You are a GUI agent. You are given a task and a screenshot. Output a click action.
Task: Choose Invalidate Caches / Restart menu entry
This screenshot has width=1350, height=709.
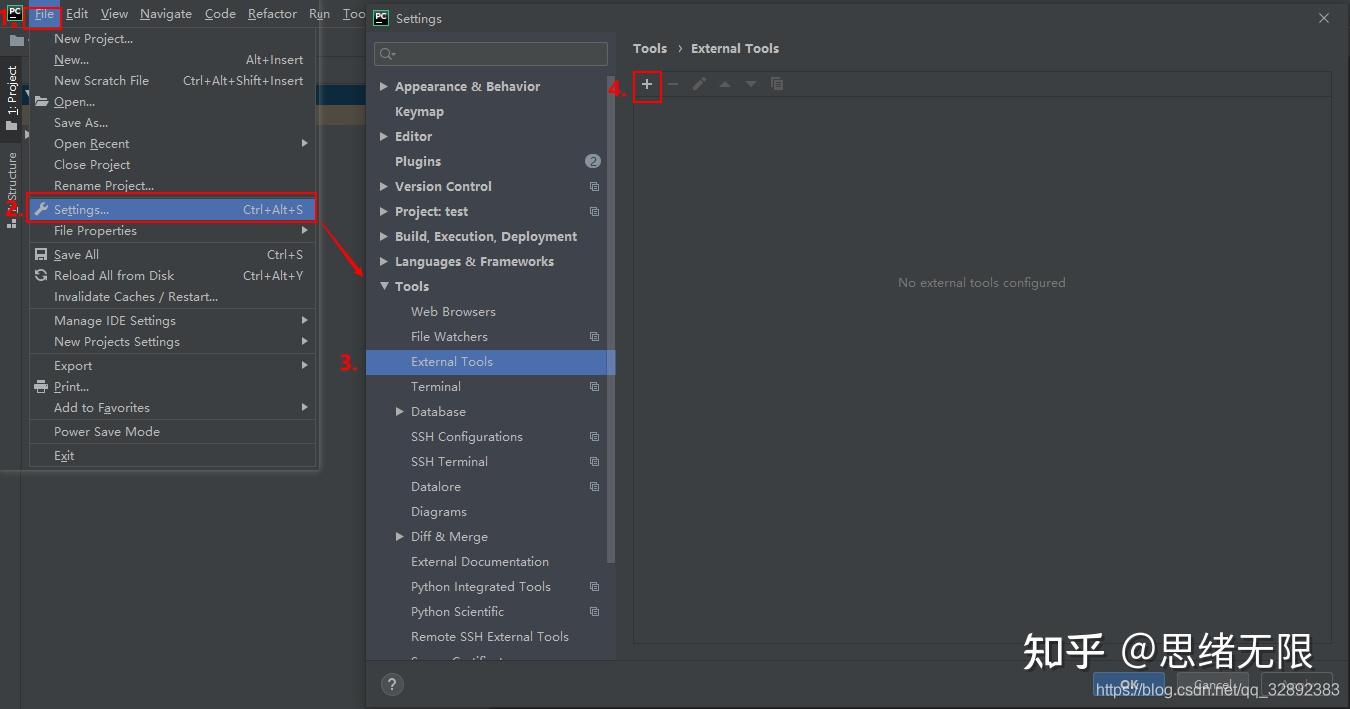(x=136, y=297)
